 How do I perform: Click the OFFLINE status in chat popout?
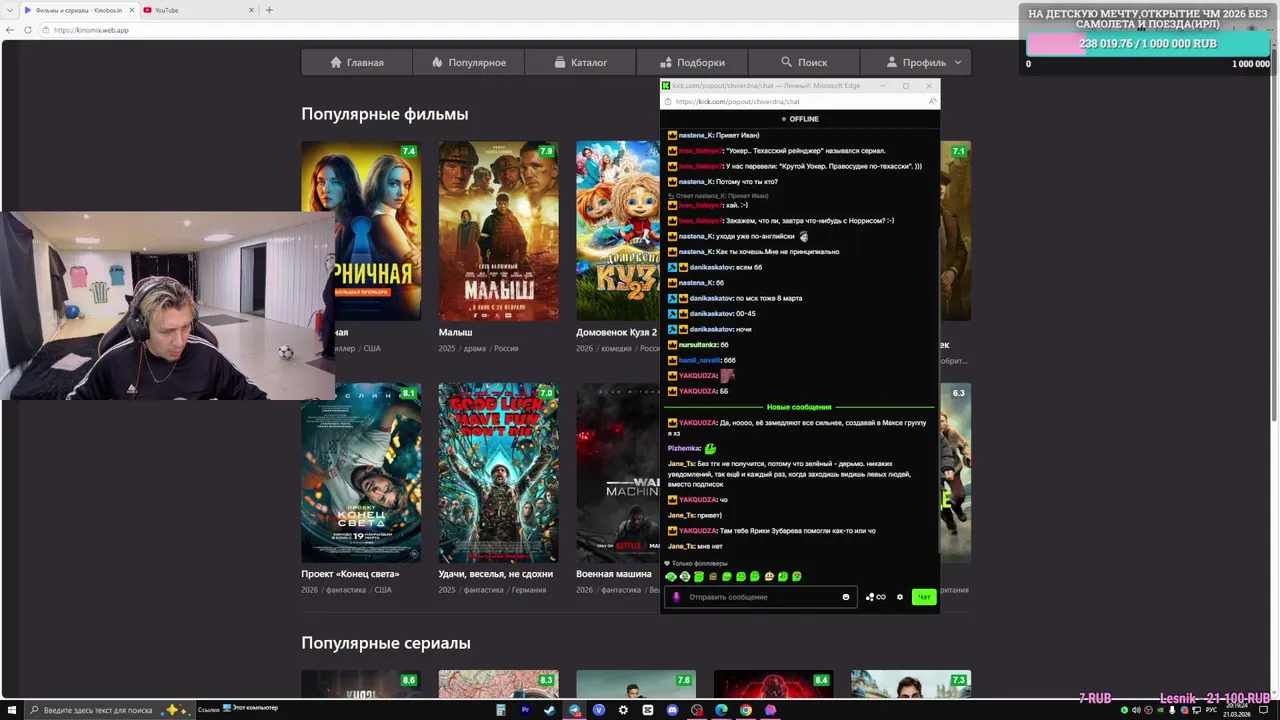coord(800,119)
